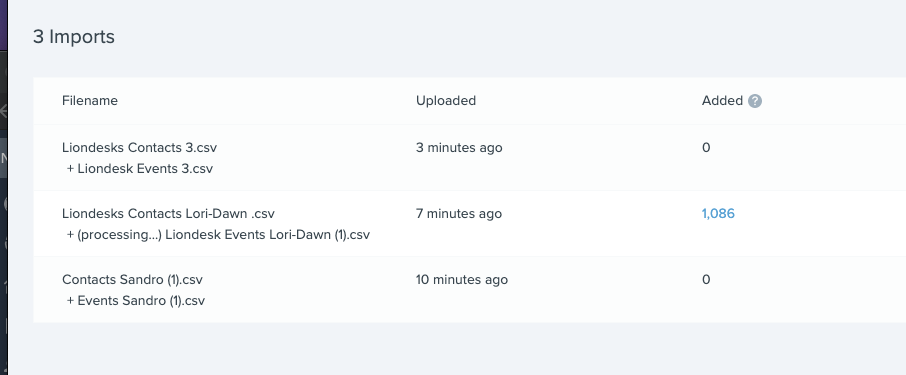Click the help icon beside Added
This screenshot has width=906, height=375.
(x=755, y=101)
